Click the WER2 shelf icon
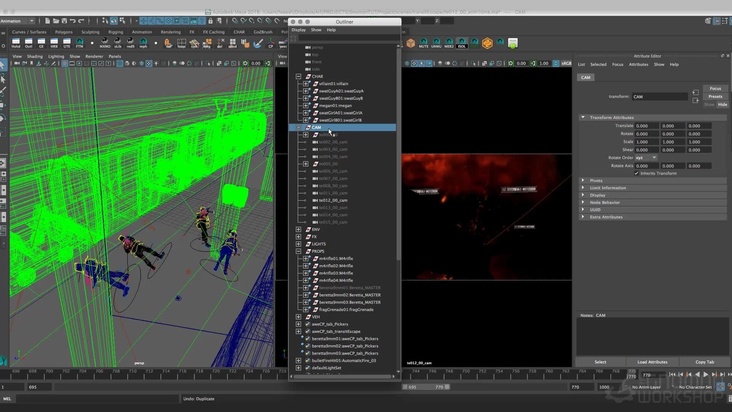 tap(449, 43)
